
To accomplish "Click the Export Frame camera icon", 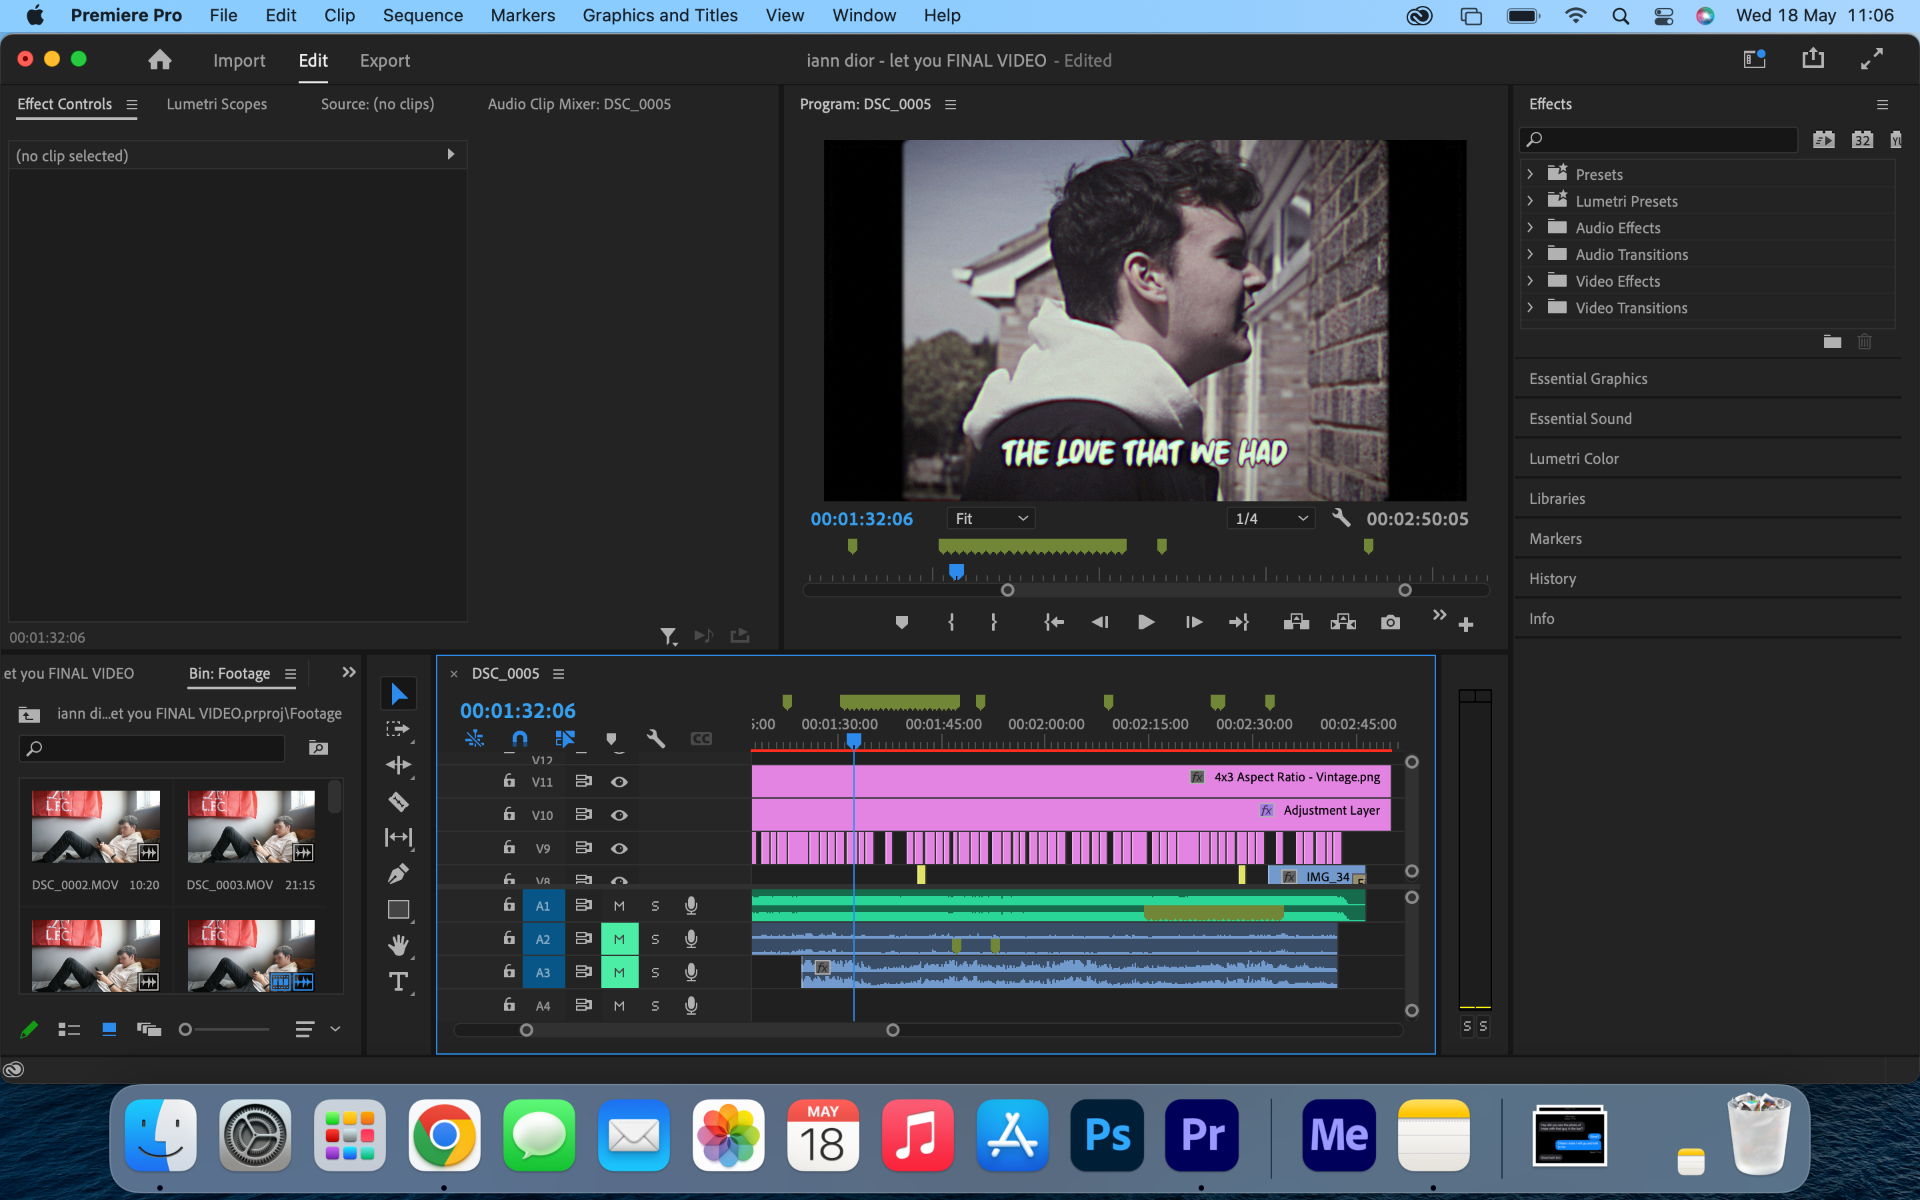I will click(1390, 622).
